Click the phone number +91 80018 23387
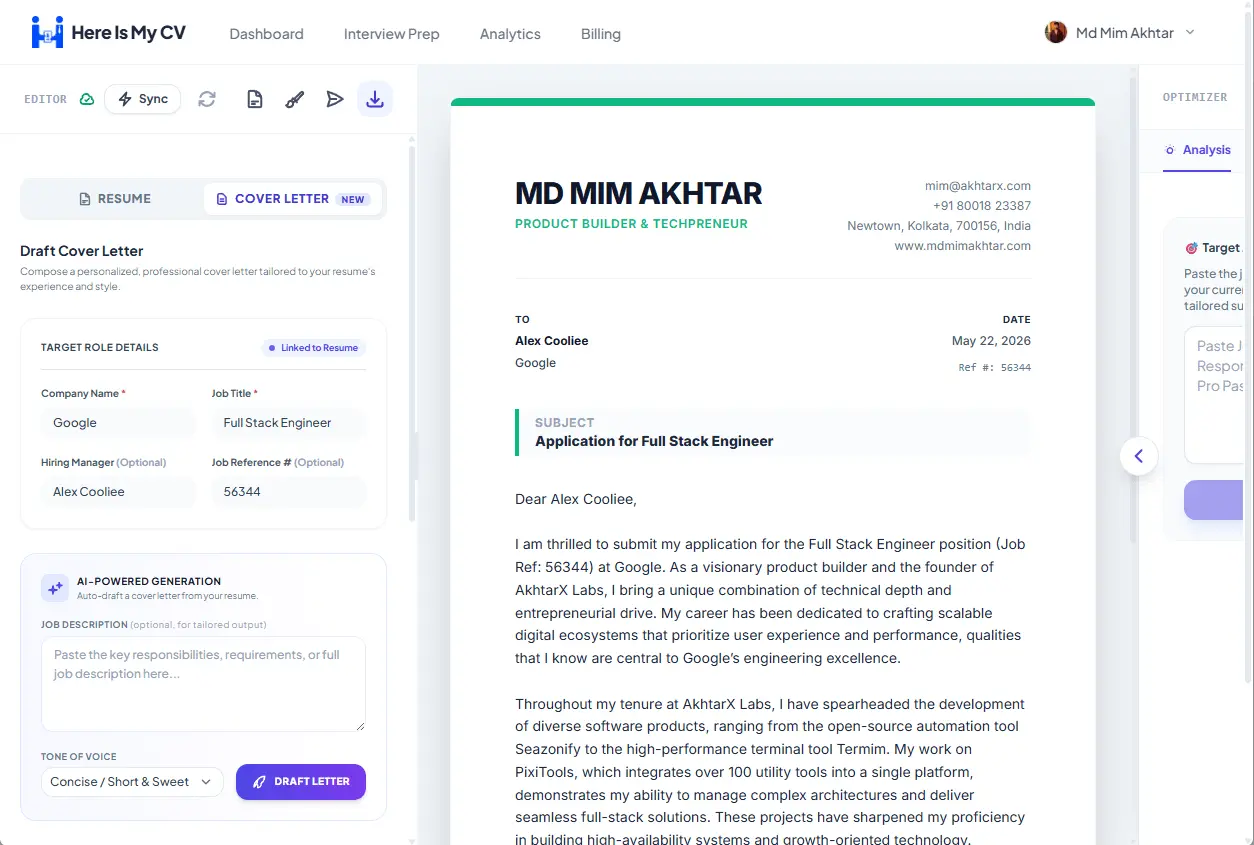1254x845 pixels. pyautogui.click(x=981, y=206)
